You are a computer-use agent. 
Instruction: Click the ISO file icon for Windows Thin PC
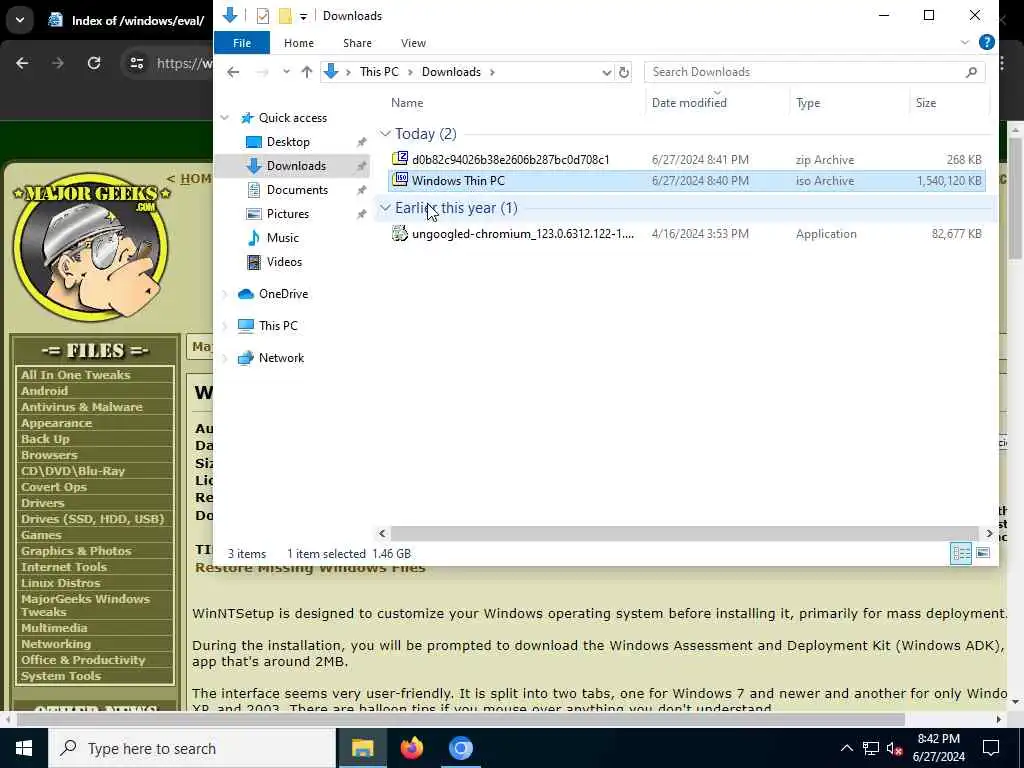[x=400, y=180]
